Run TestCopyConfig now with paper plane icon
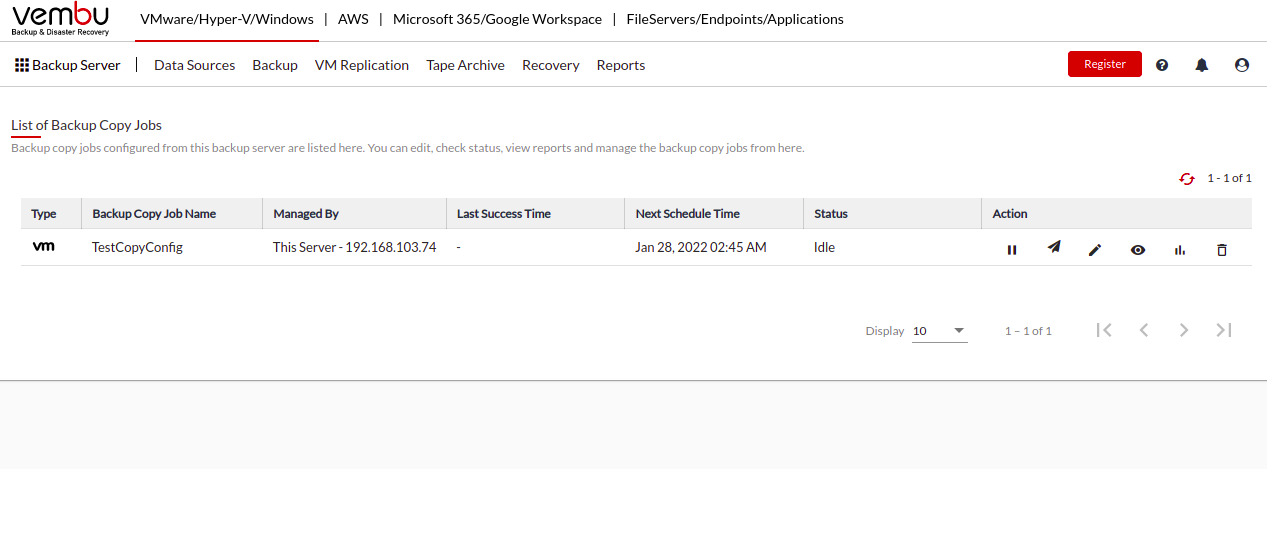 point(1054,247)
